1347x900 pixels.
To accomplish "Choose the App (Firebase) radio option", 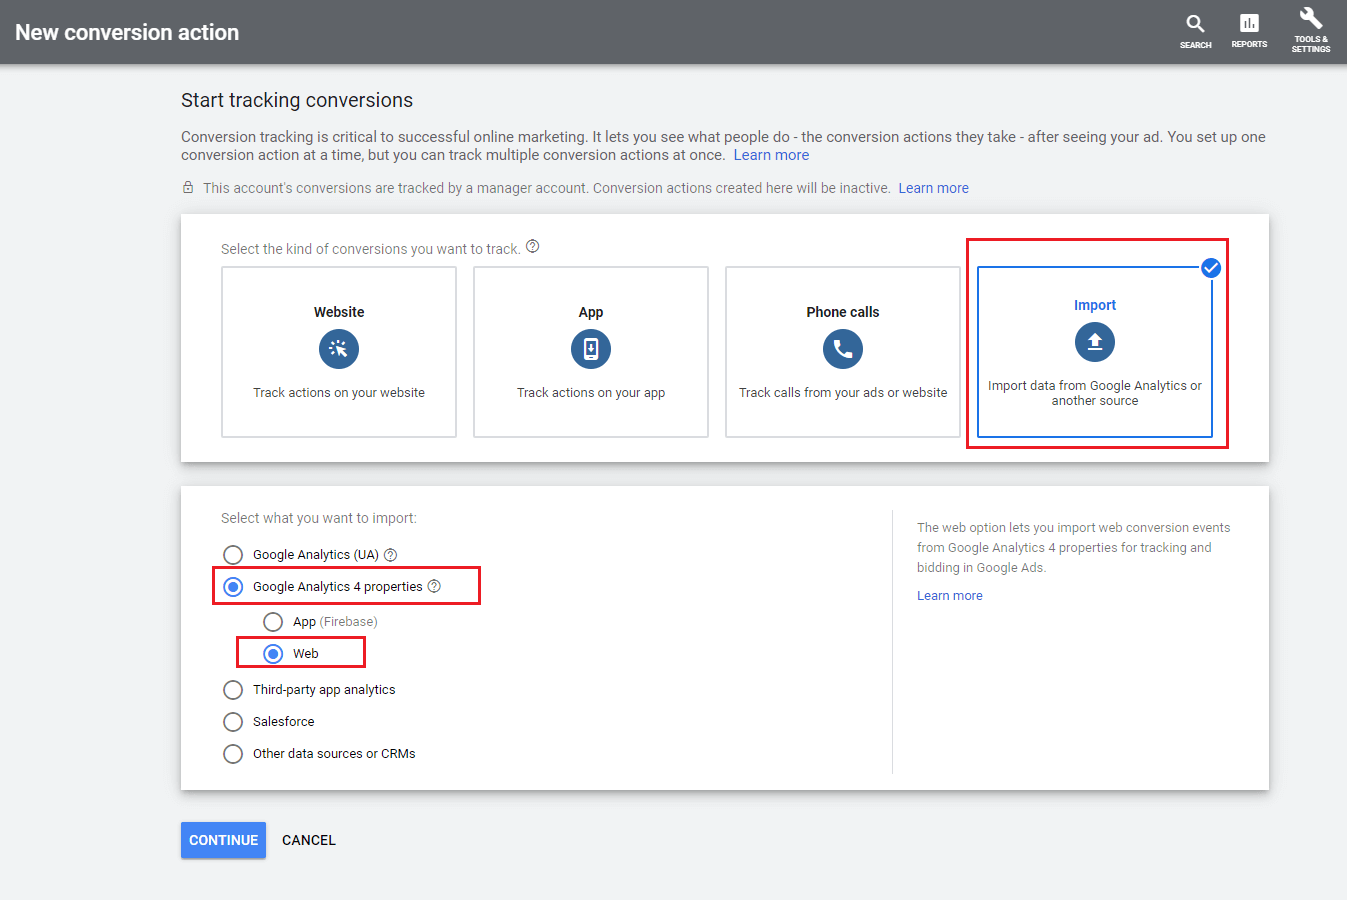I will tap(273, 622).
